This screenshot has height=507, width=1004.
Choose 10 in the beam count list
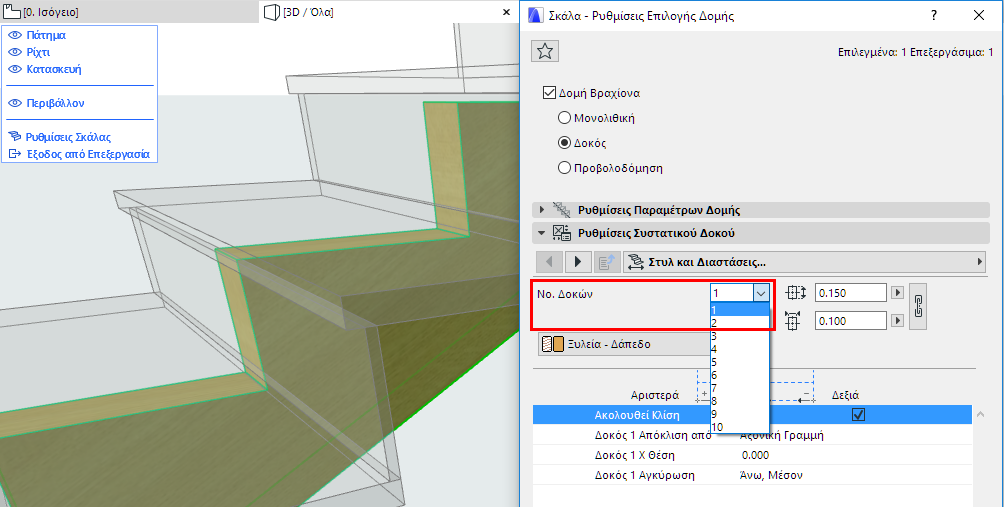click(x=740, y=427)
